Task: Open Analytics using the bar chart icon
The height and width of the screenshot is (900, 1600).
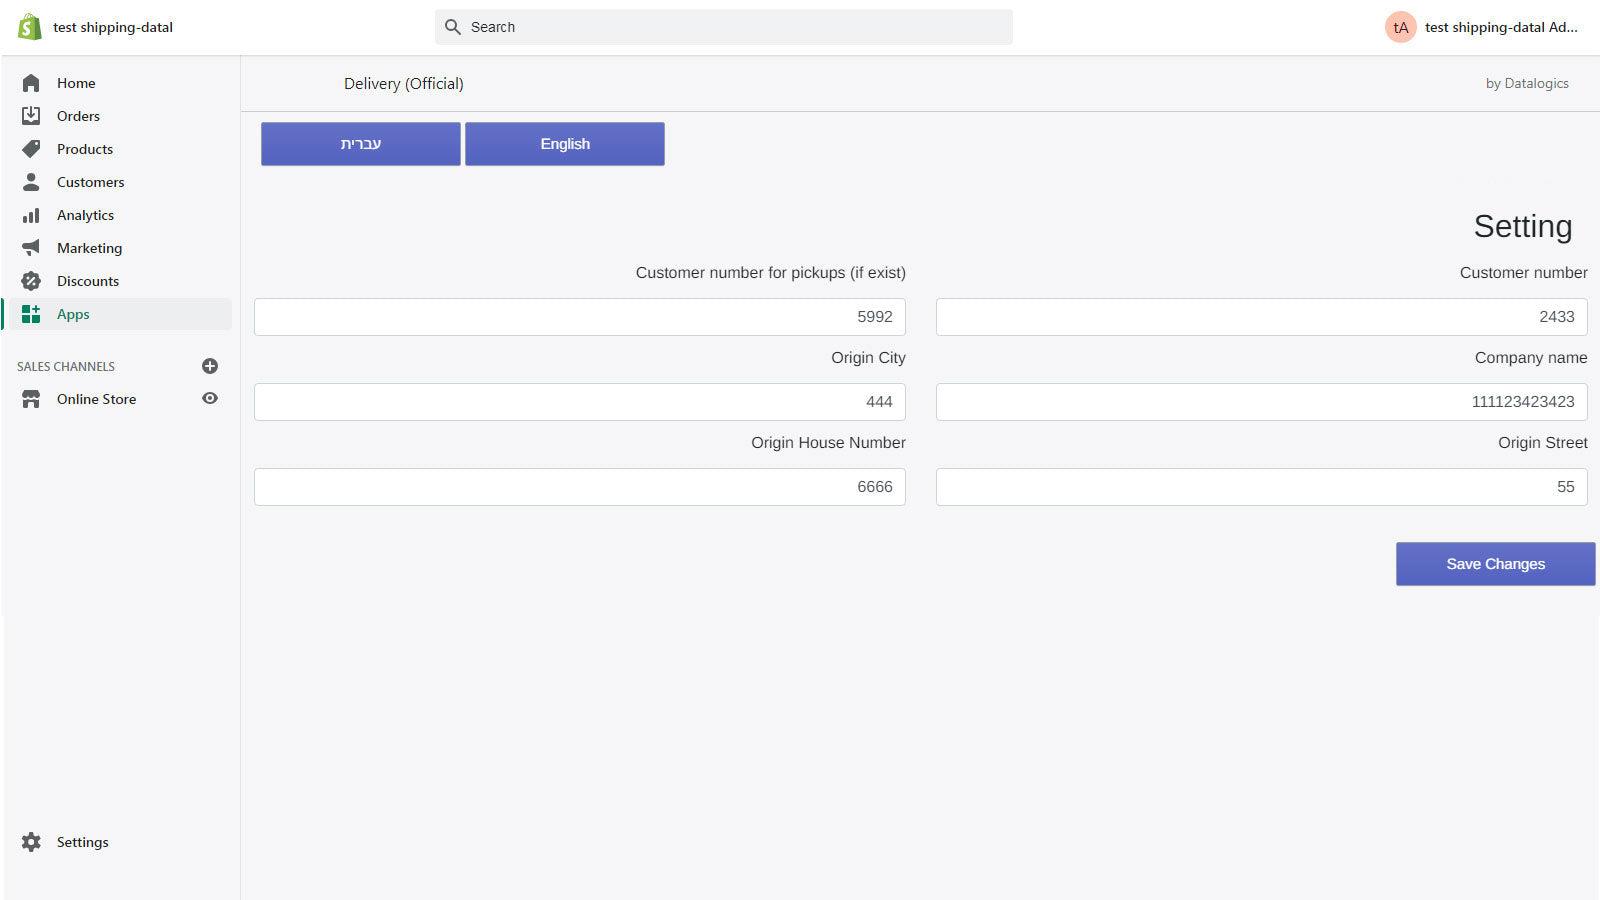Action: pyautogui.click(x=30, y=214)
